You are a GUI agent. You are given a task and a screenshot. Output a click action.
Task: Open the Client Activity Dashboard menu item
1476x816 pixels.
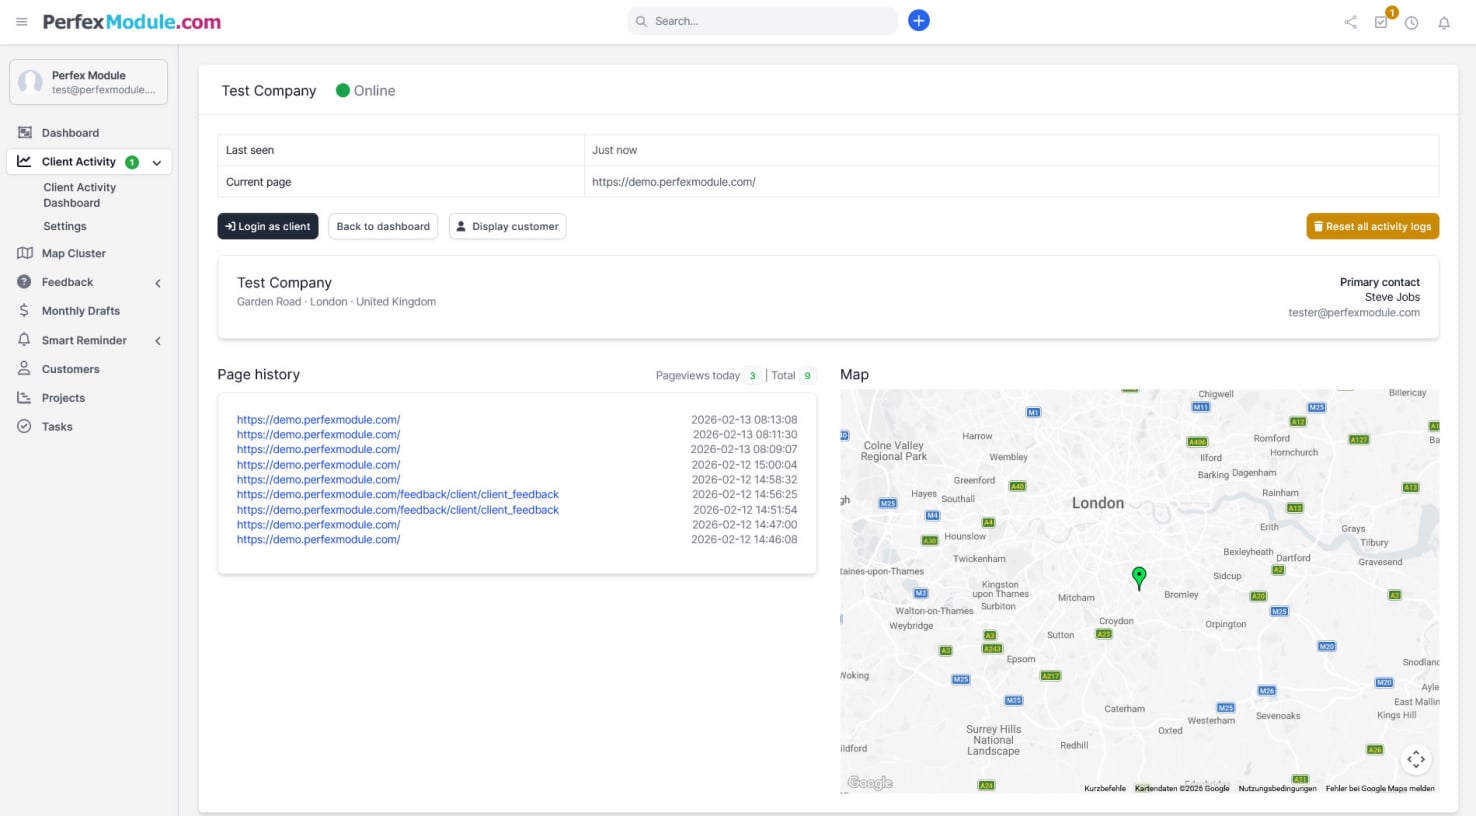pos(79,194)
